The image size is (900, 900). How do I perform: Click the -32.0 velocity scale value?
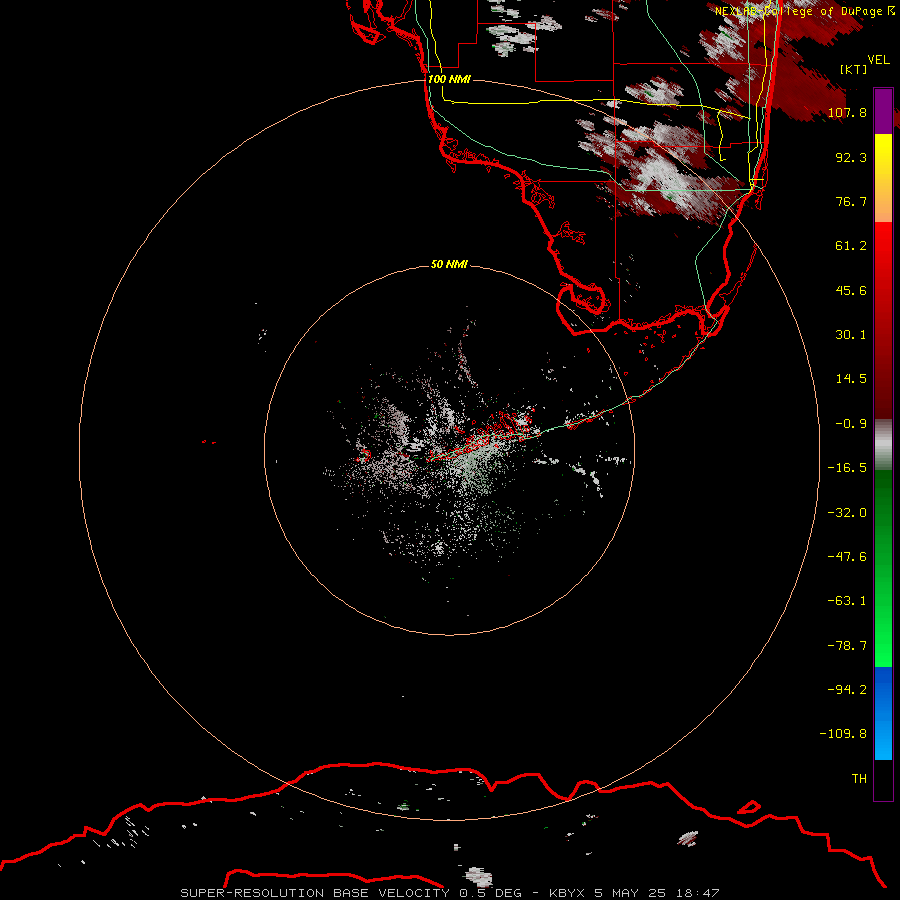pos(847,513)
